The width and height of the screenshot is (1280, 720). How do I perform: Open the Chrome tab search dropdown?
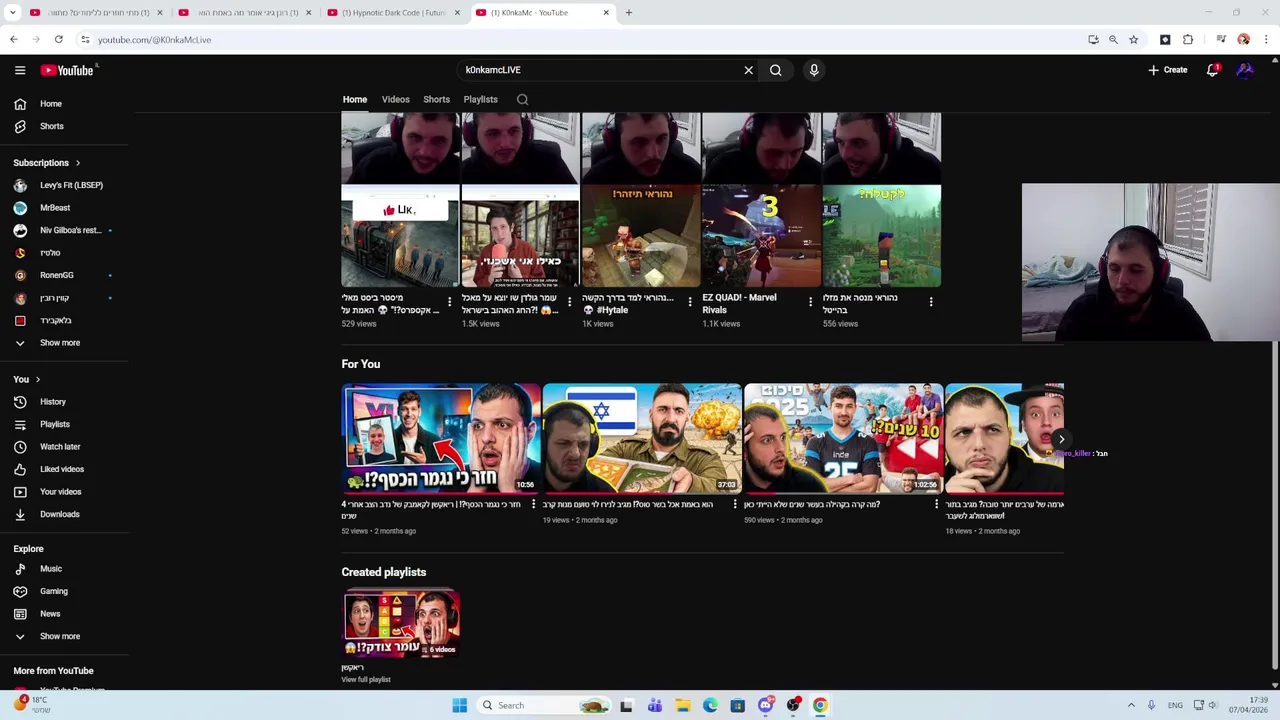[x=12, y=13]
